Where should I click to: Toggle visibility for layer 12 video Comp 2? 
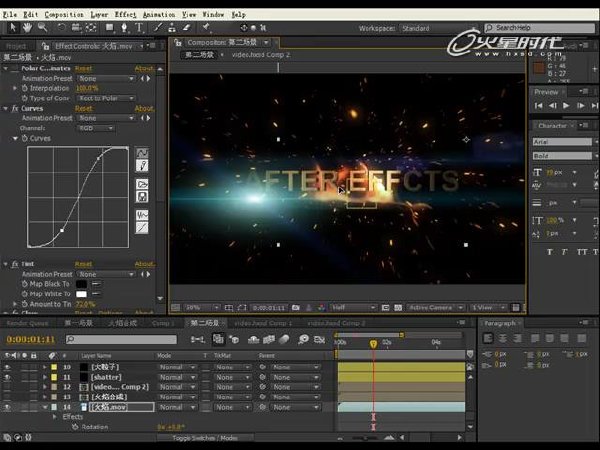coord(7,387)
